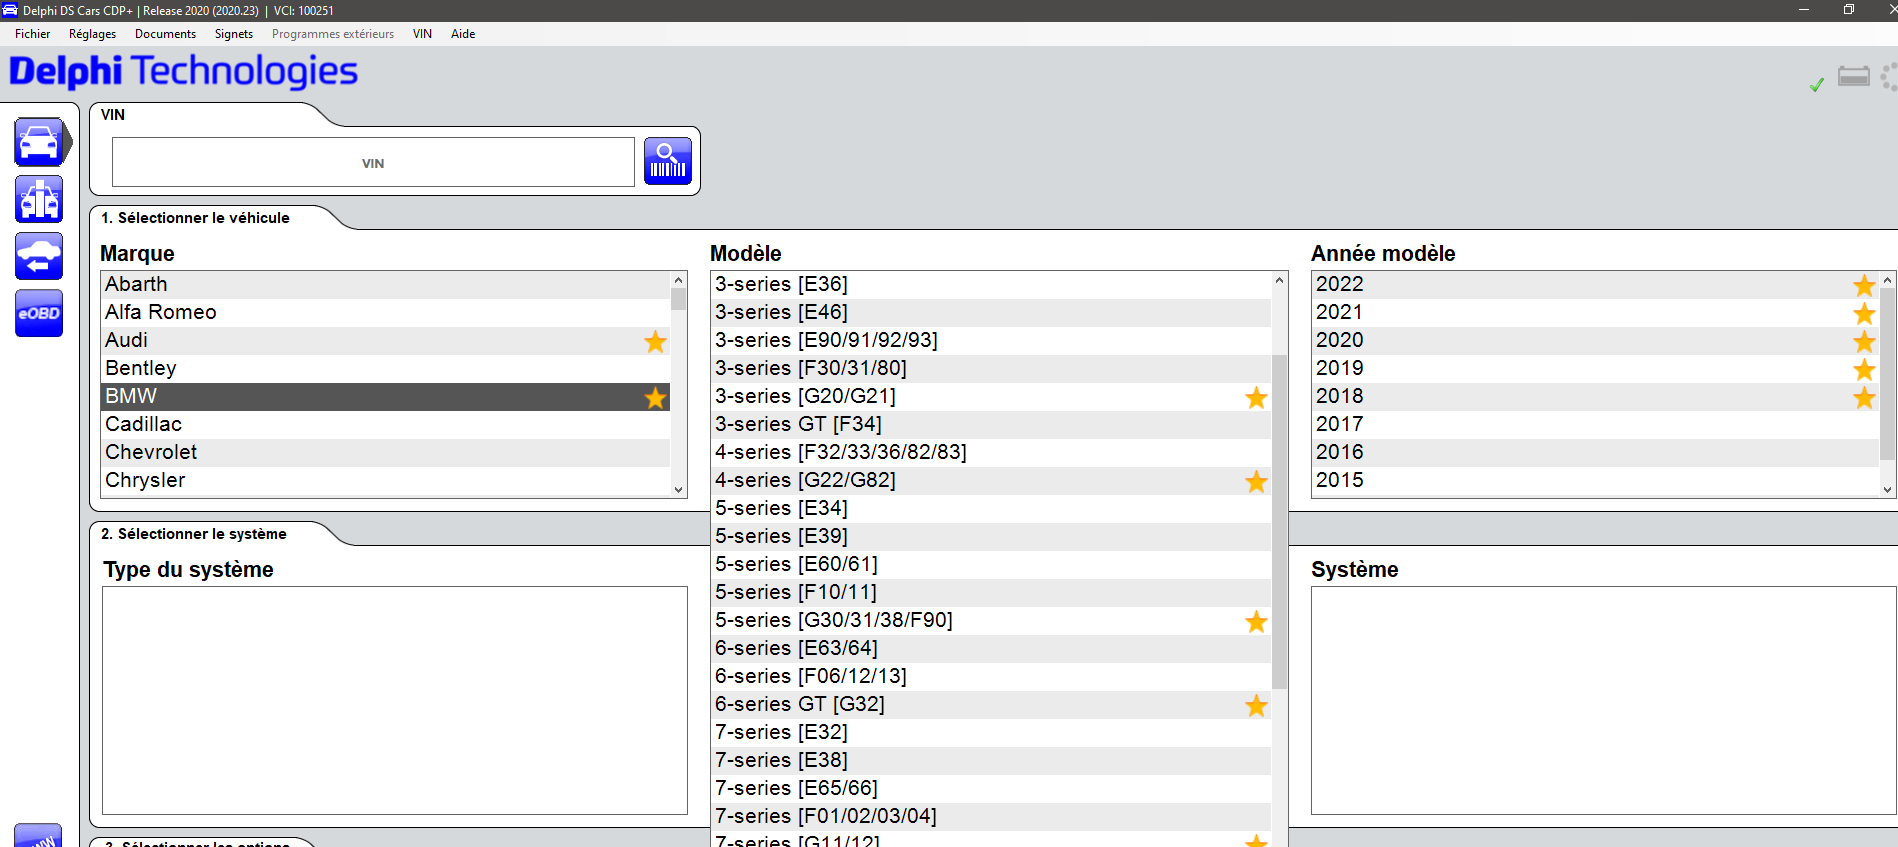The width and height of the screenshot is (1898, 847).
Task: Open the Signets menu
Action: coord(234,34)
